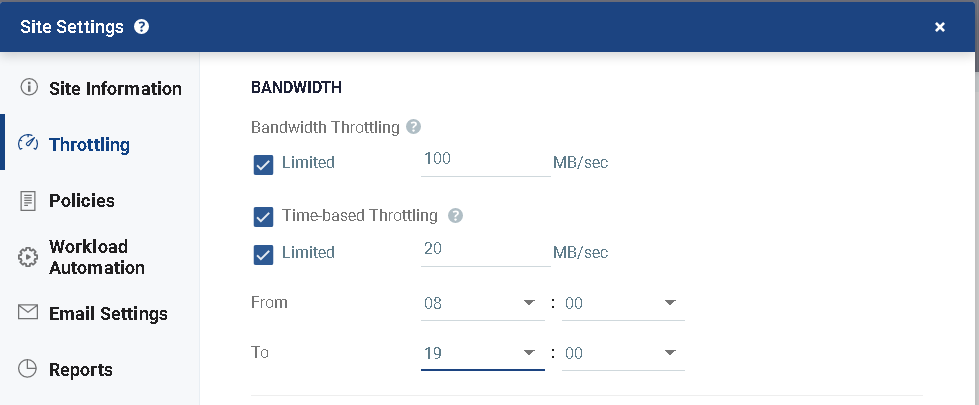Click the Policies document icon
The height and width of the screenshot is (405, 979).
coord(28,201)
